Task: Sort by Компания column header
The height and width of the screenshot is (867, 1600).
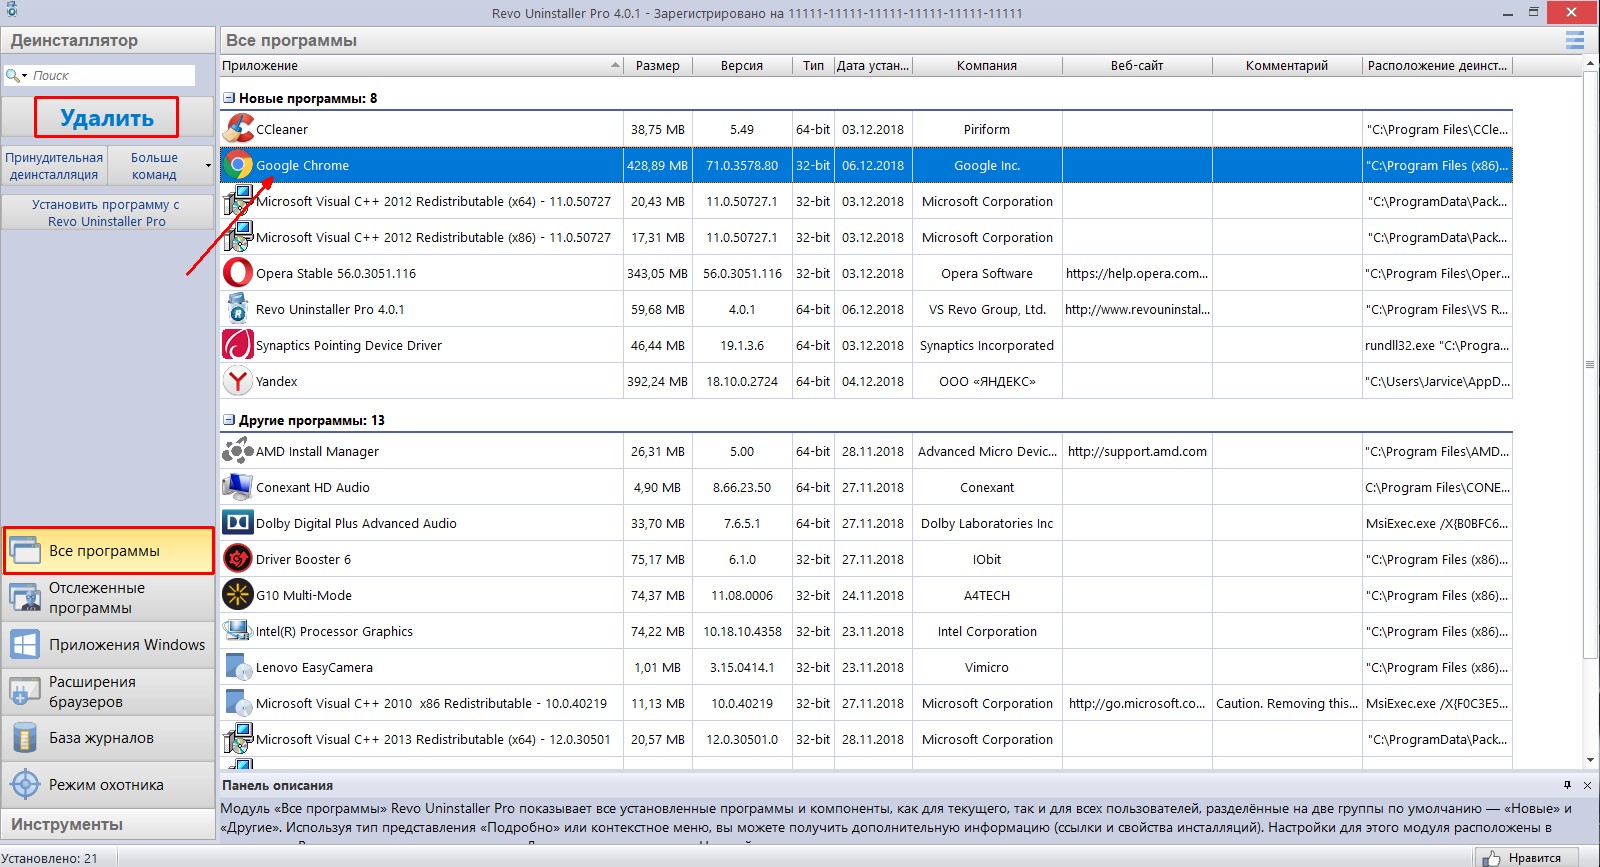Action: point(987,65)
